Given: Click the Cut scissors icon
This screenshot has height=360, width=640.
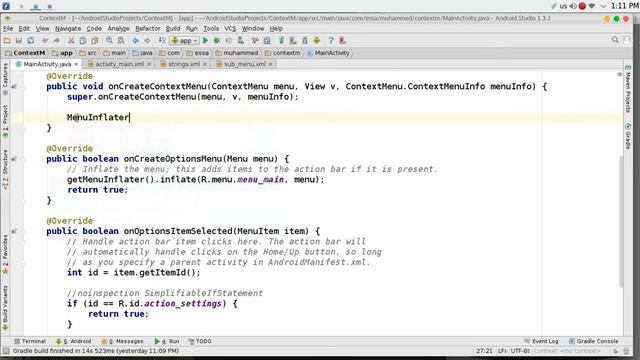Looking at the screenshot, I should 71,40.
